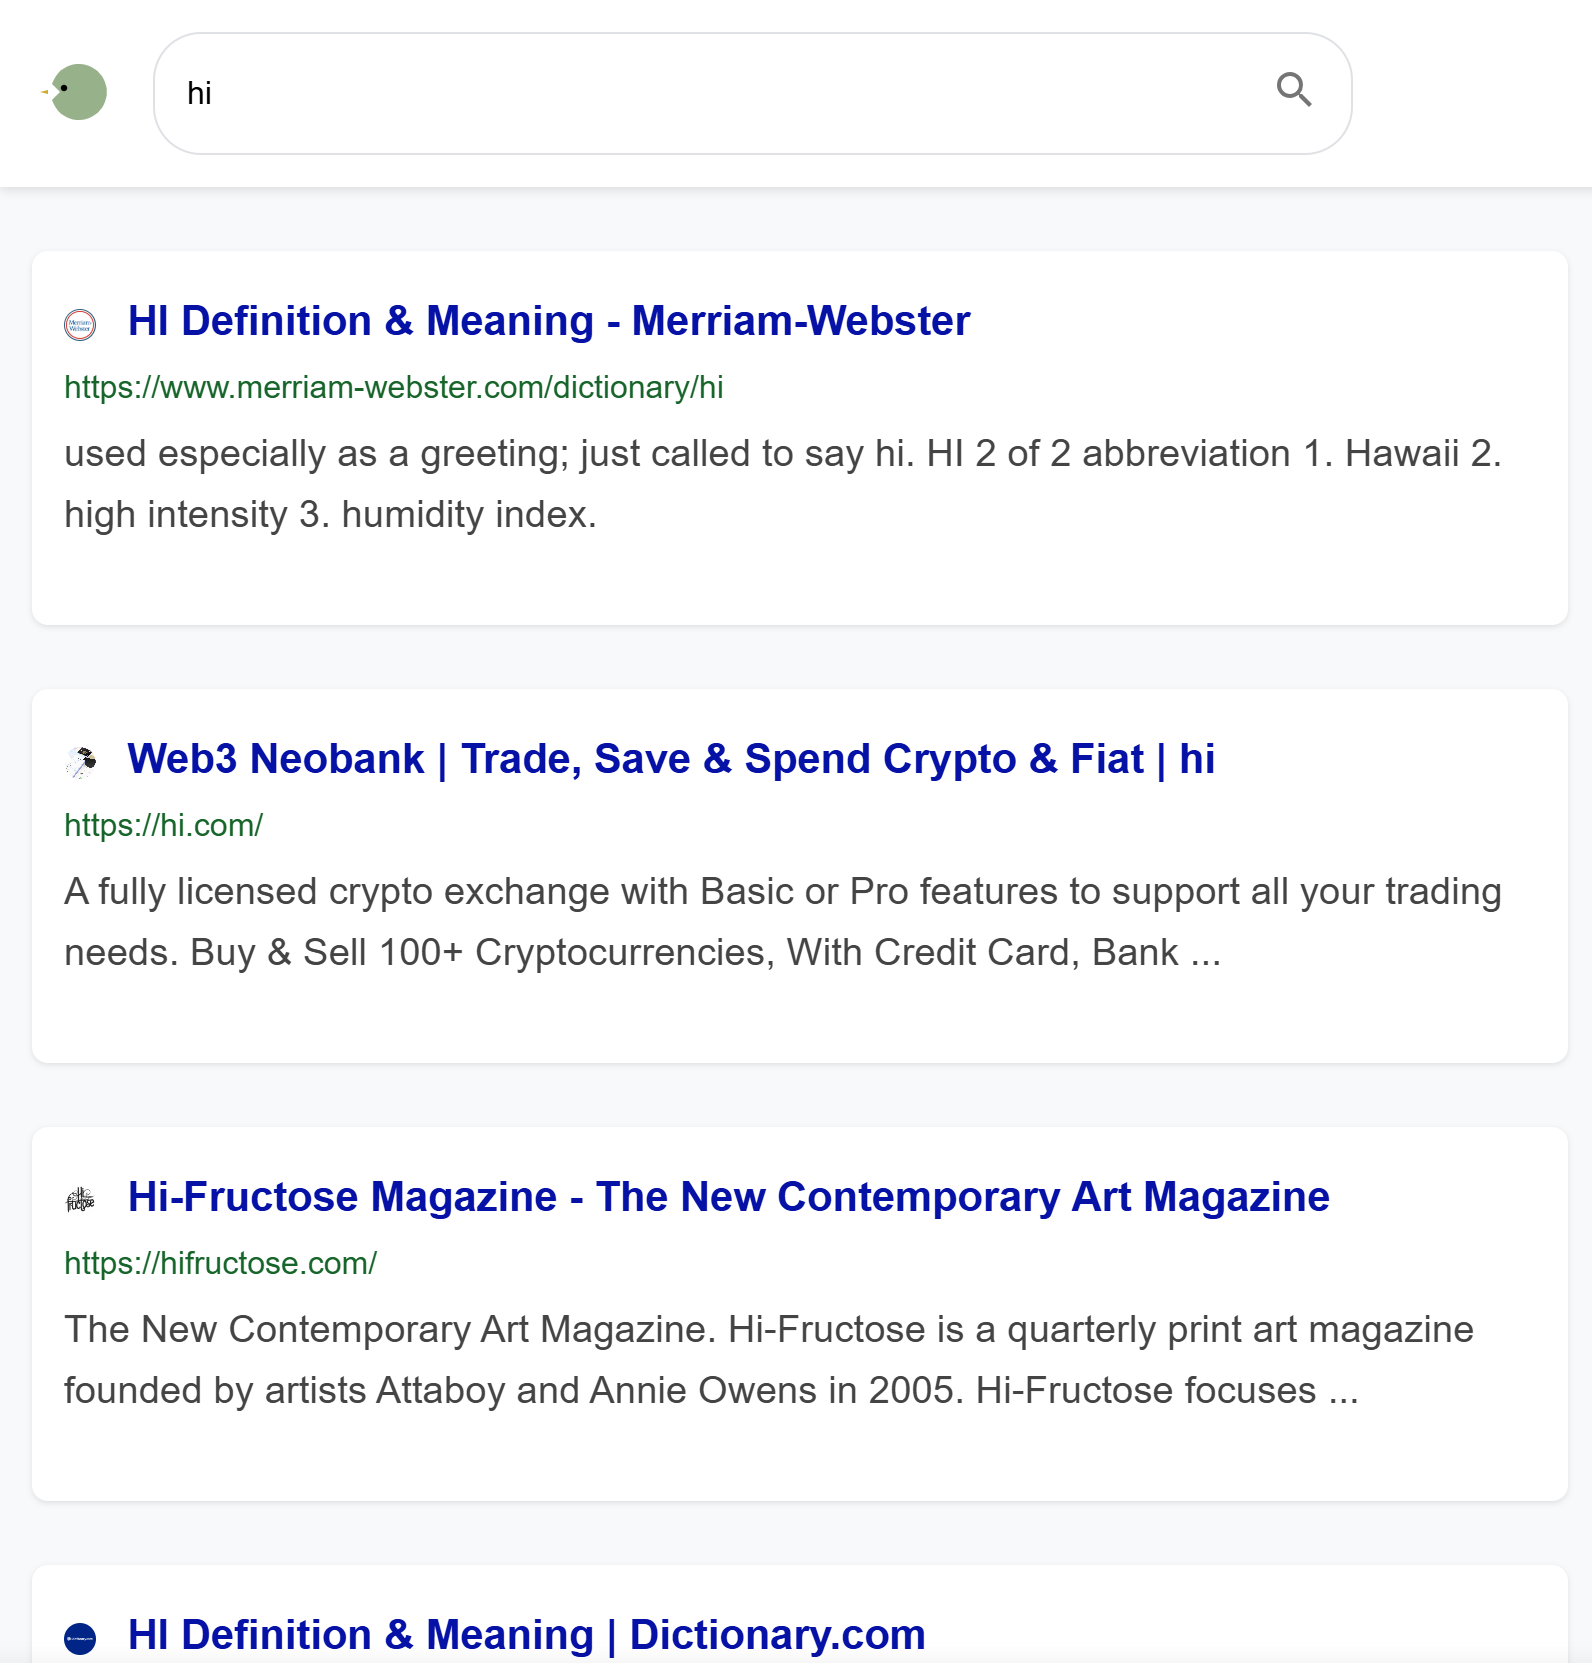Click the https://hi.com/ URL
The image size is (1592, 1665).
(164, 825)
